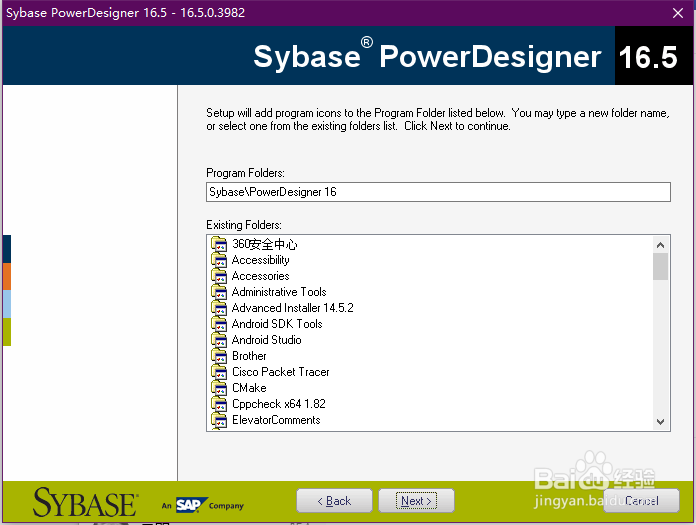Click the folder list scroll down arrow
This screenshot has width=696, height=525.
tap(660, 422)
